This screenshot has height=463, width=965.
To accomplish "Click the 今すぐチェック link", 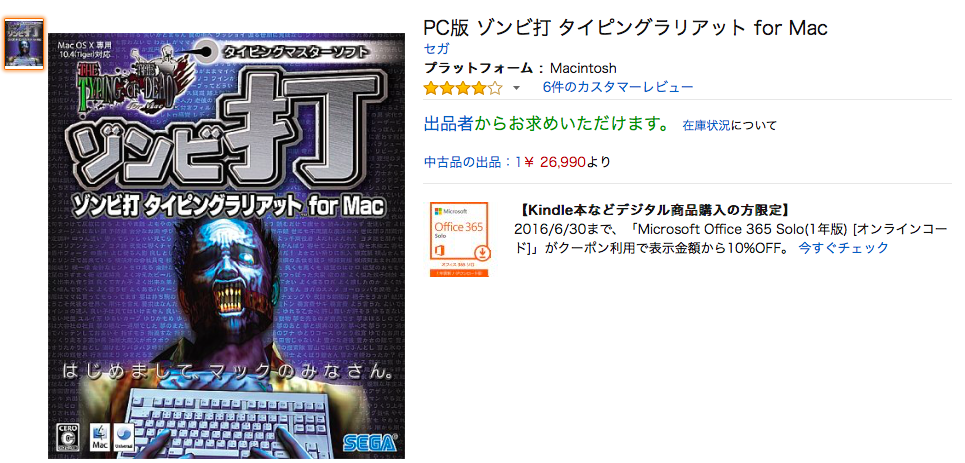I will tap(843, 248).
